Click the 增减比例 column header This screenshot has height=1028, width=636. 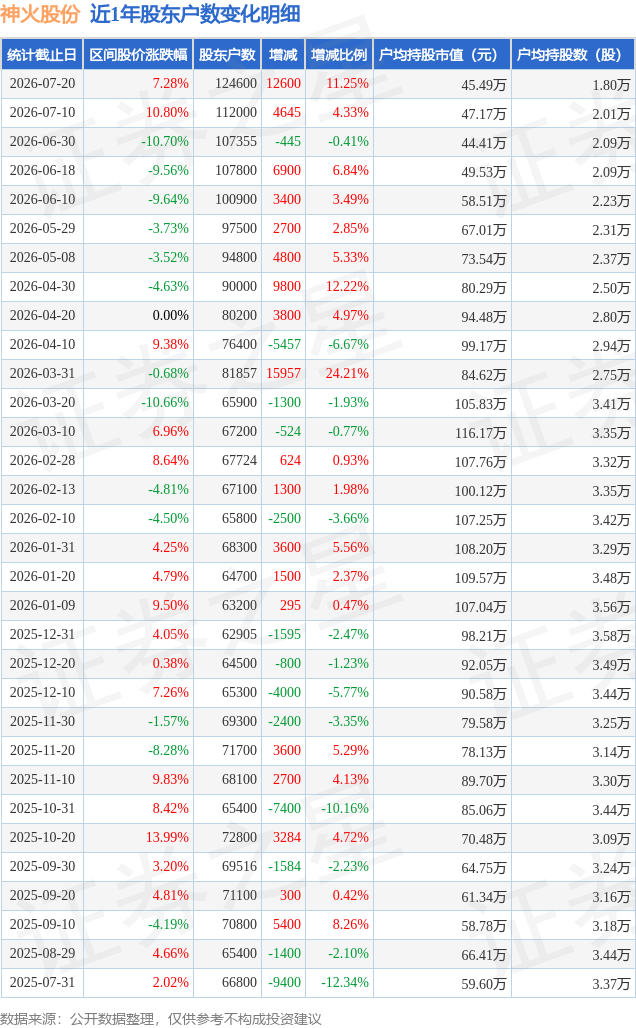click(x=339, y=54)
